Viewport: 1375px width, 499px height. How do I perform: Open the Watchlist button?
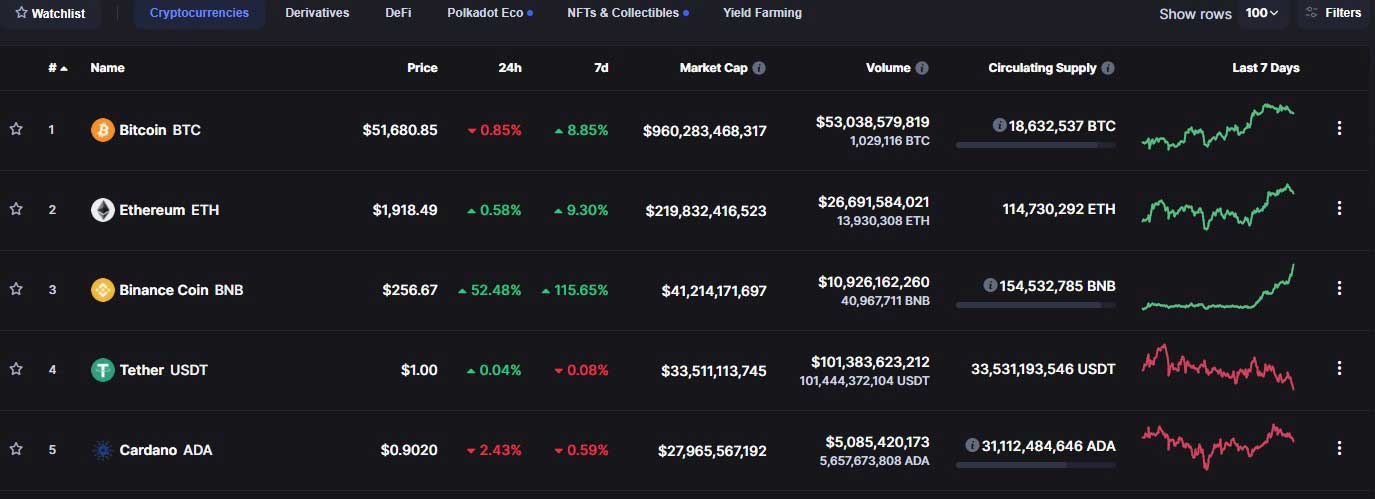coord(50,14)
